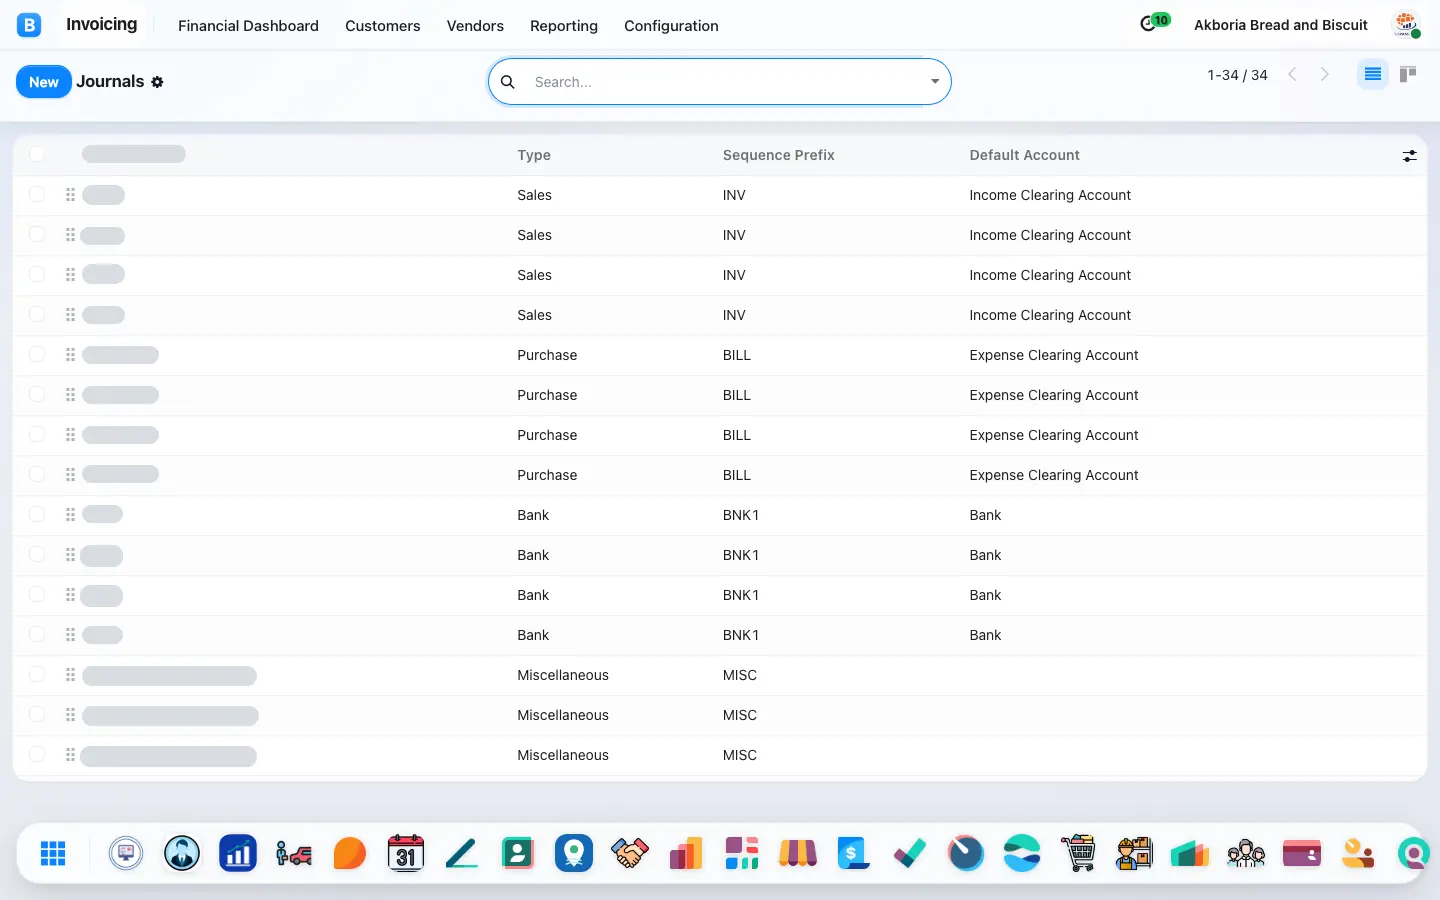Open the blue map pin app in dock
Viewport: 1440px width, 900px height.
[x=574, y=853]
